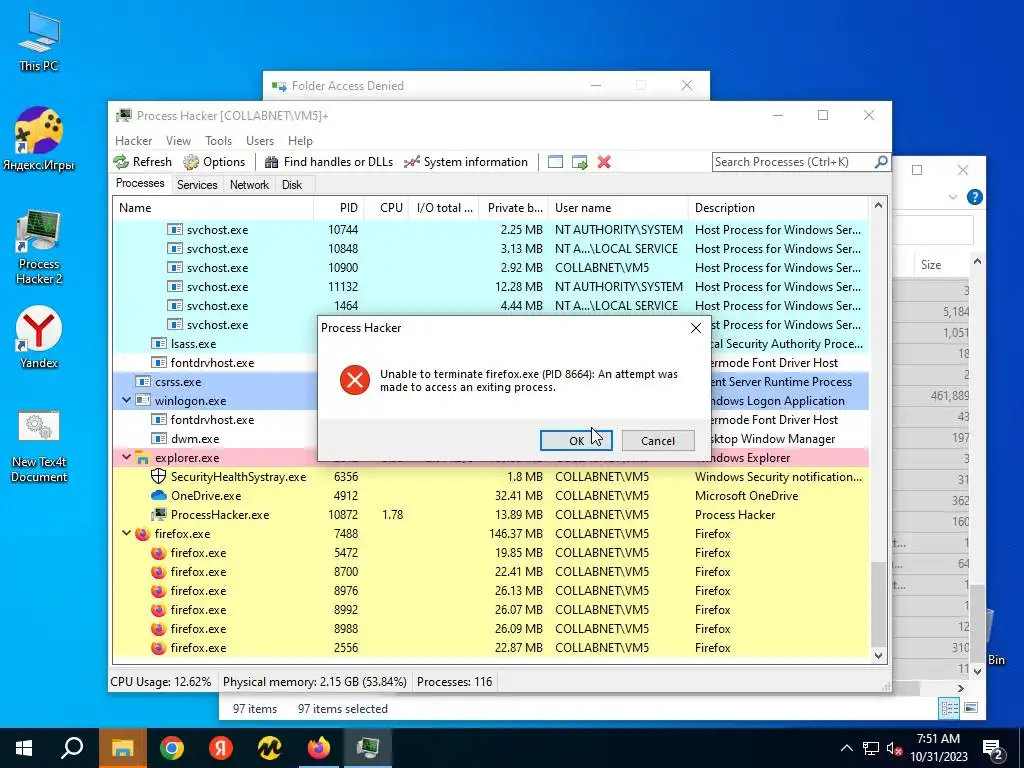The height and width of the screenshot is (768, 1024).
Task: Open System information graph icon
Action: (x=411, y=162)
